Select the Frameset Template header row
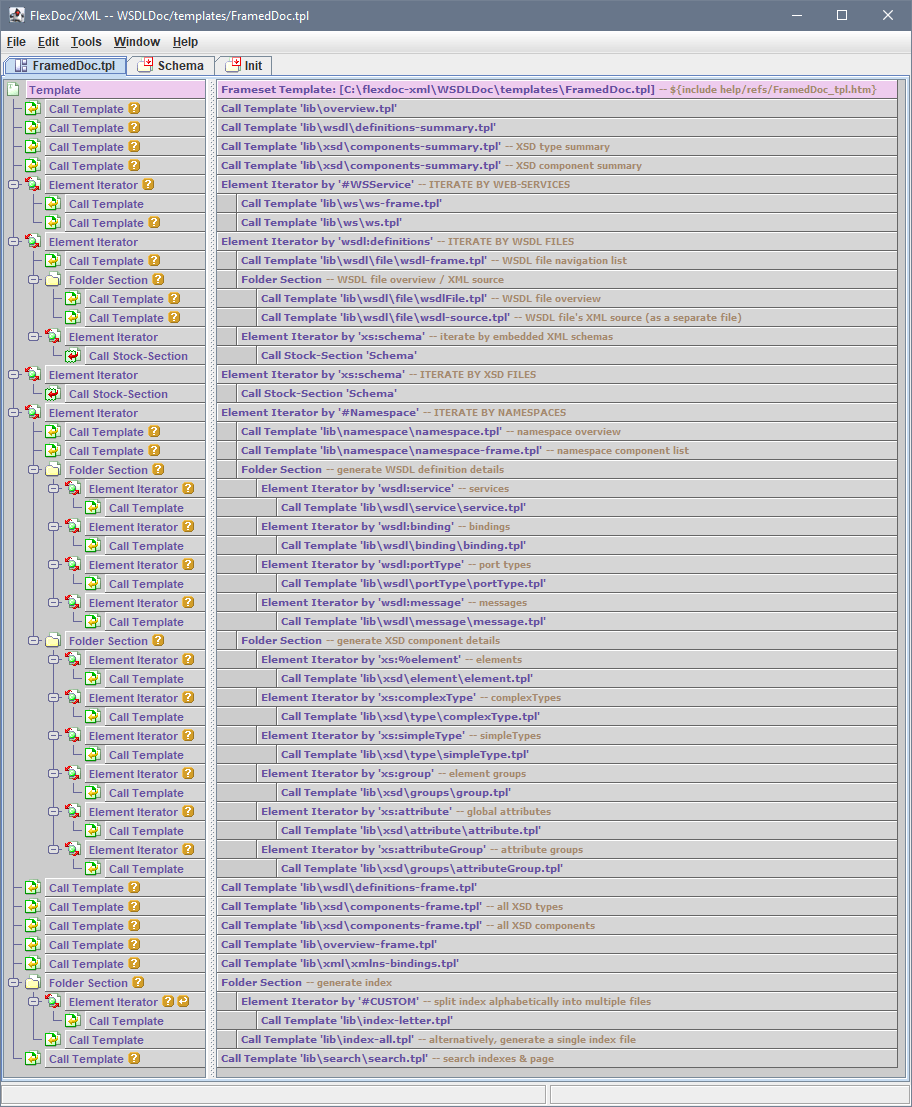This screenshot has height=1107, width=912. (557, 90)
